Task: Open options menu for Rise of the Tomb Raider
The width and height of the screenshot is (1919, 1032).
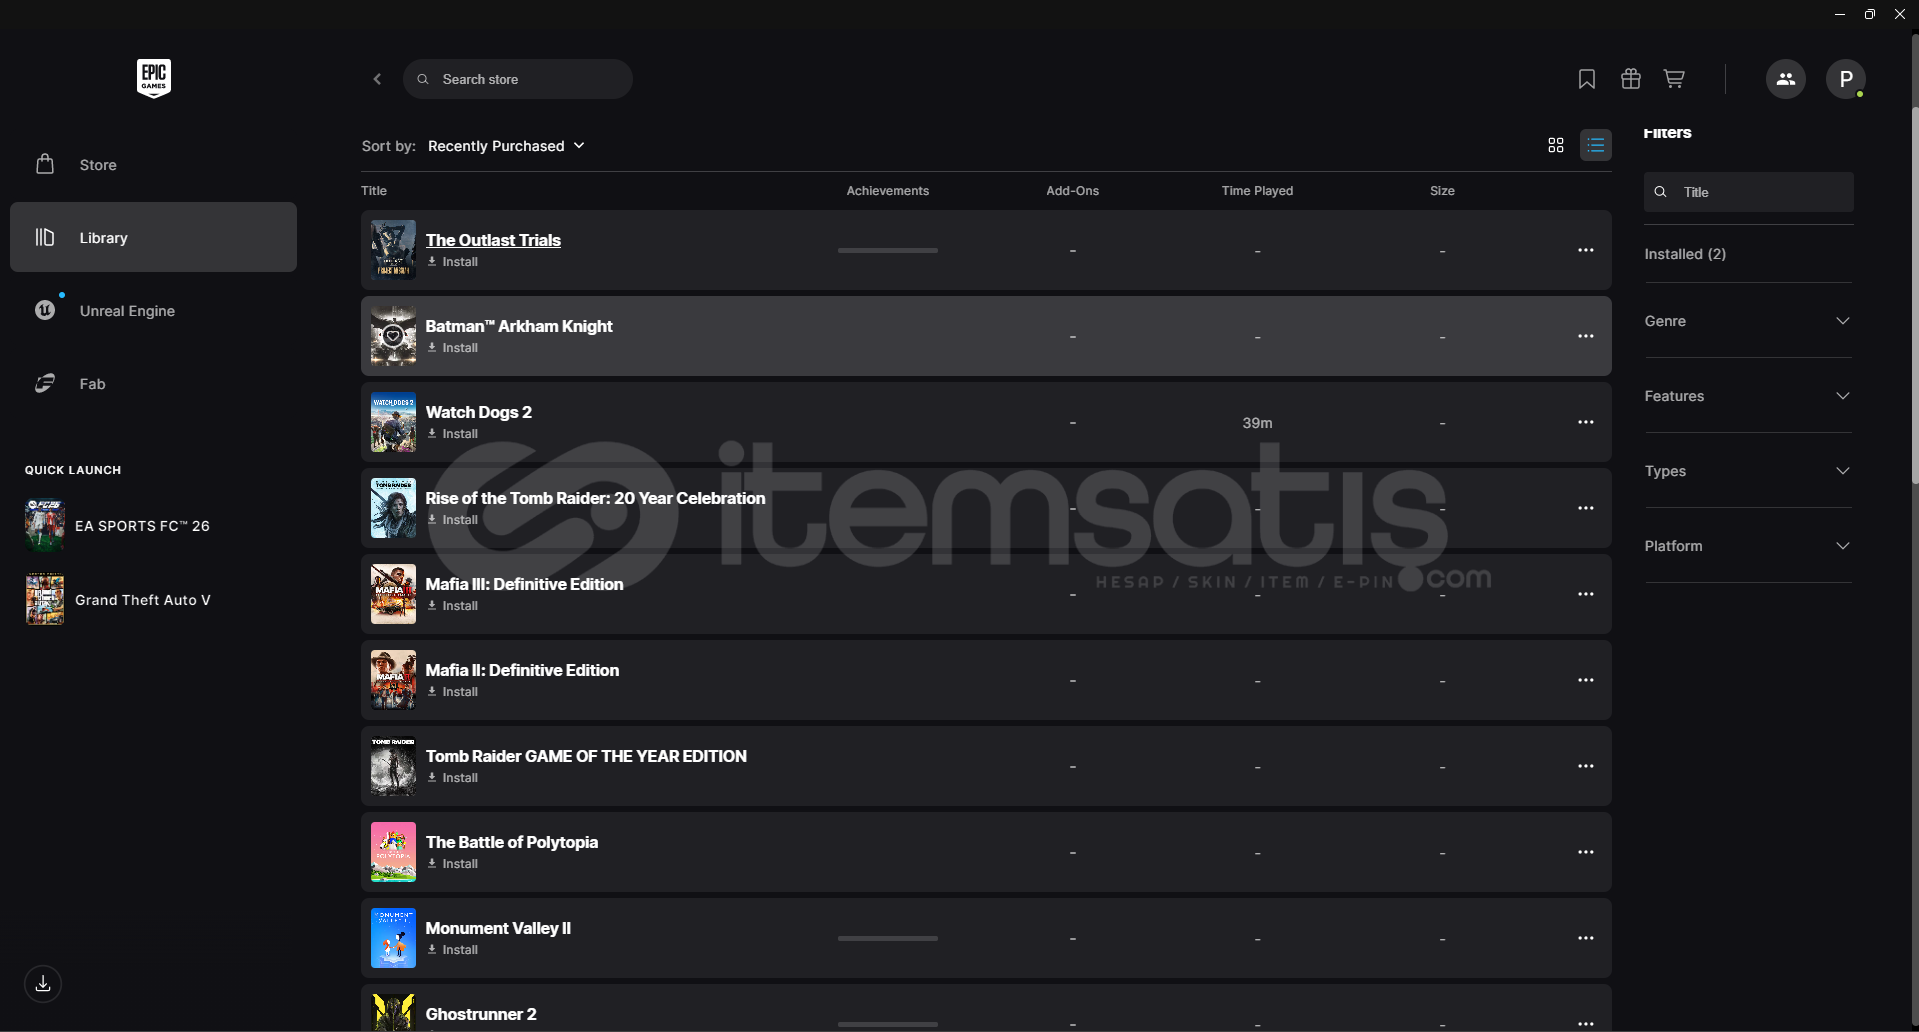Action: 1586,508
